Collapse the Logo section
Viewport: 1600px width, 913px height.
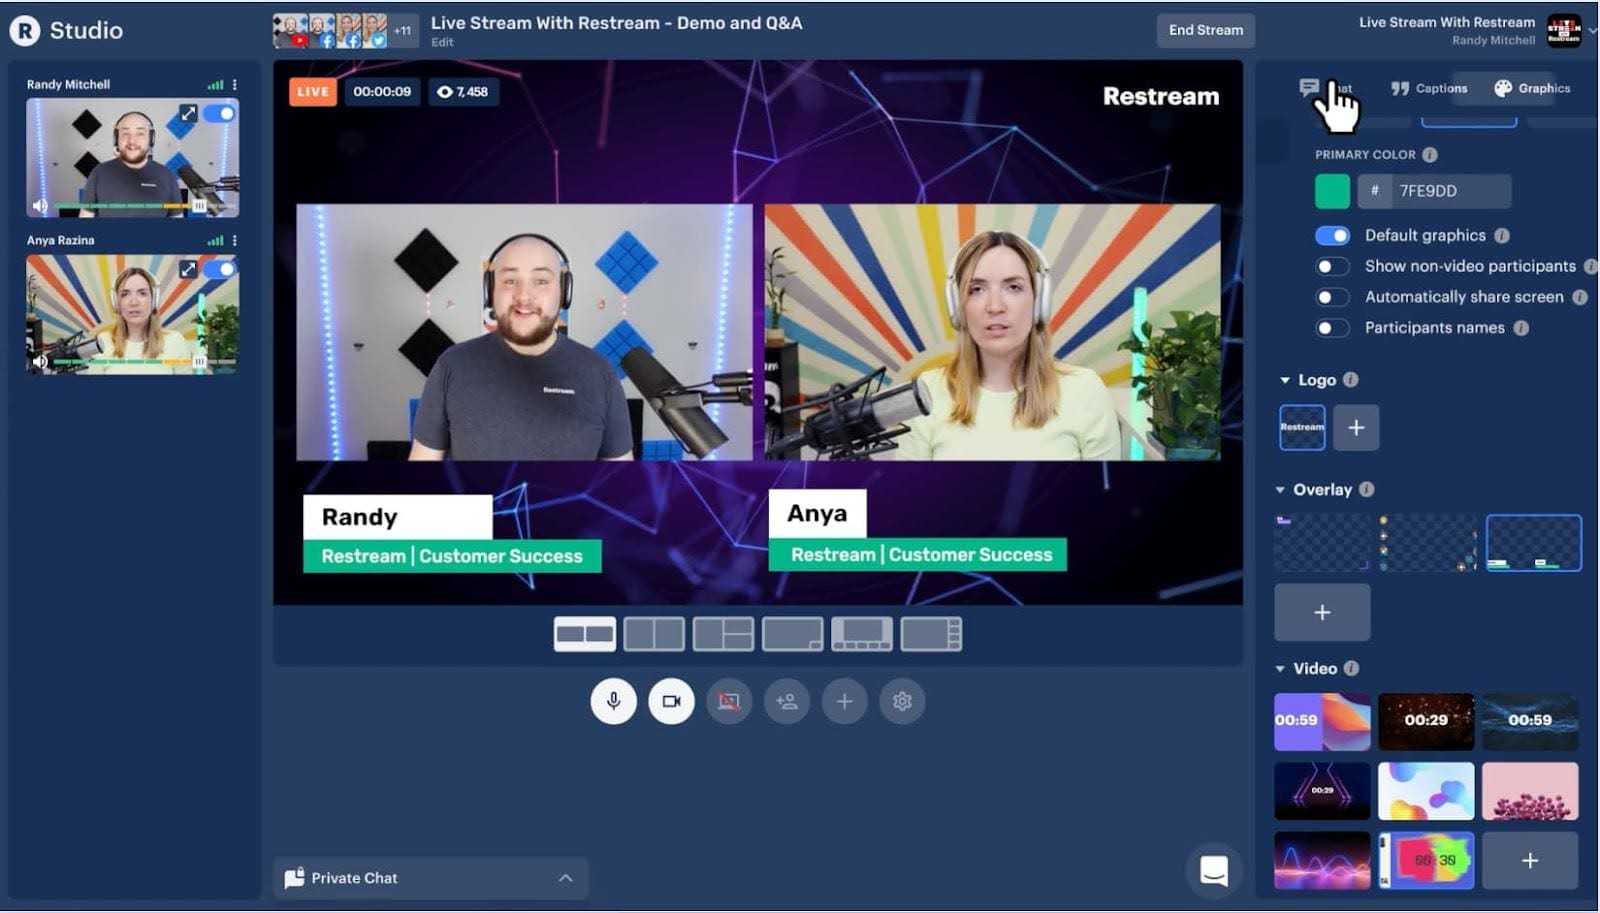tap(1285, 381)
